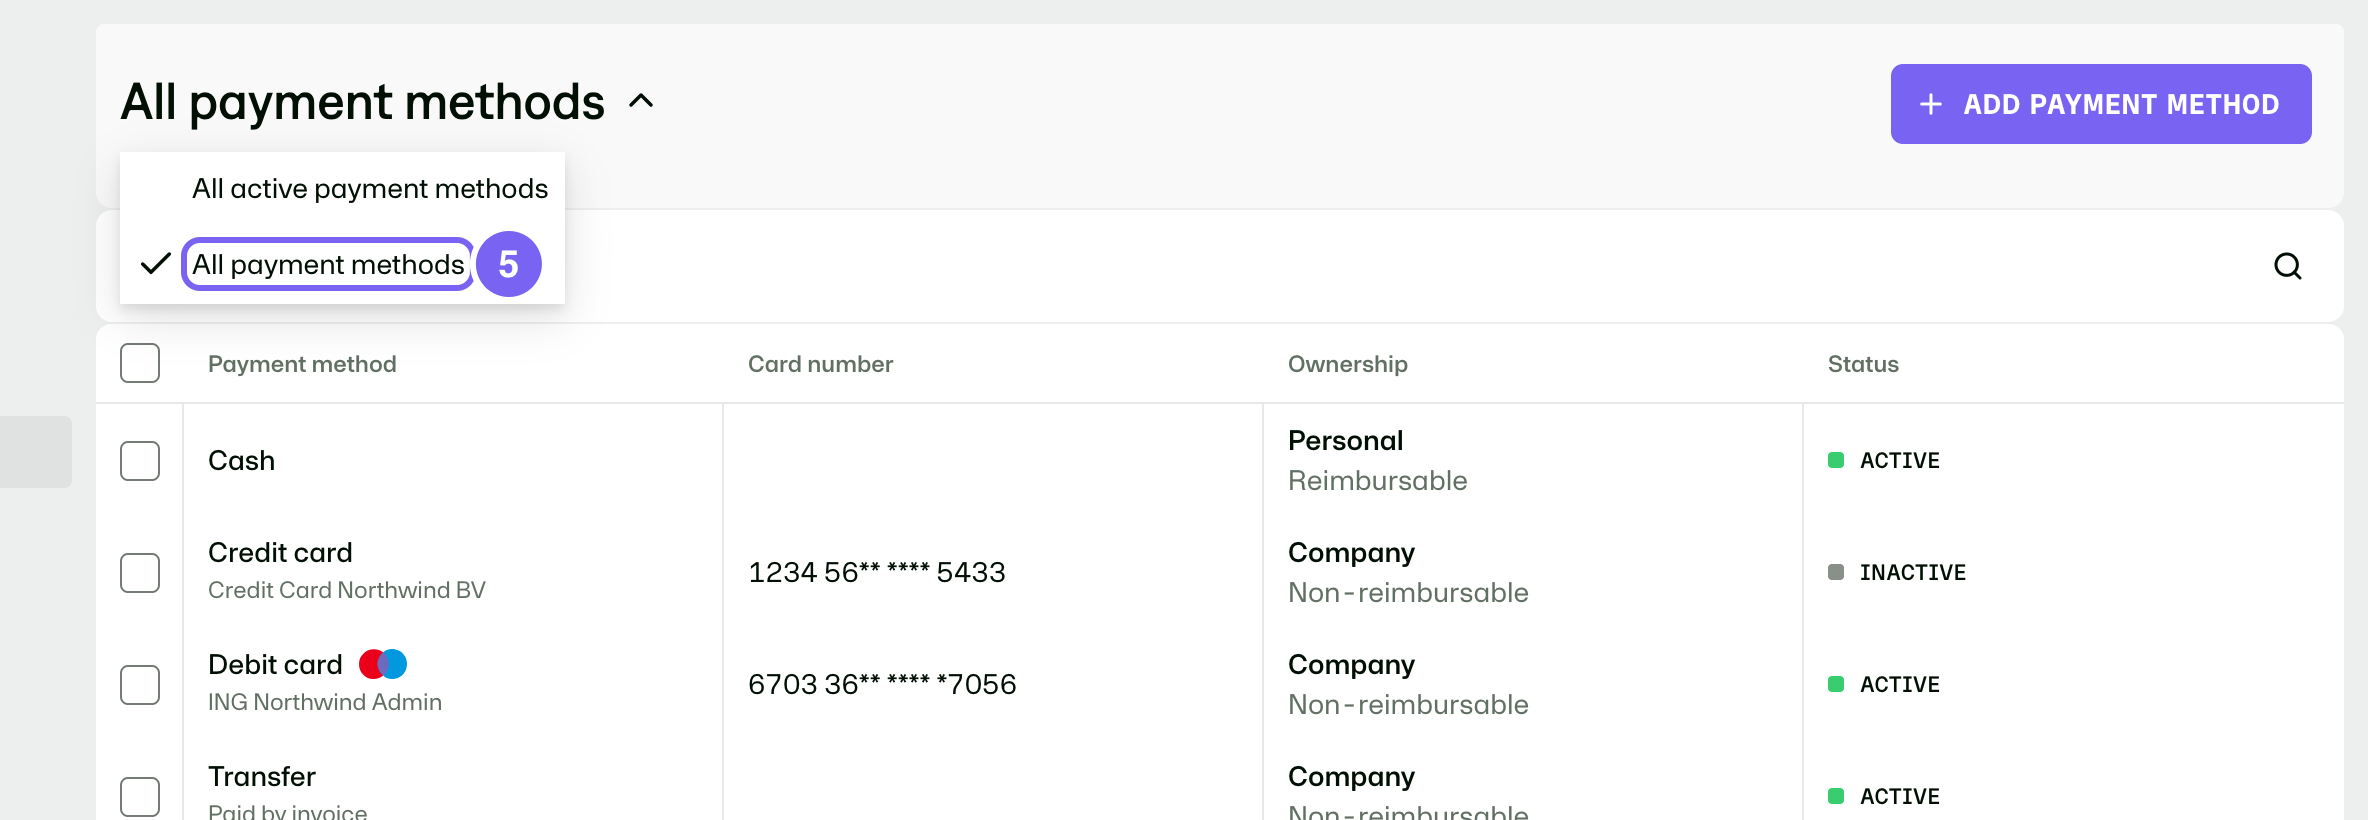Image resolution: width=2368 pixels, height=820 pixels.
Task: Select the checked All payment methods option
Action: click(x=328, y=264)
